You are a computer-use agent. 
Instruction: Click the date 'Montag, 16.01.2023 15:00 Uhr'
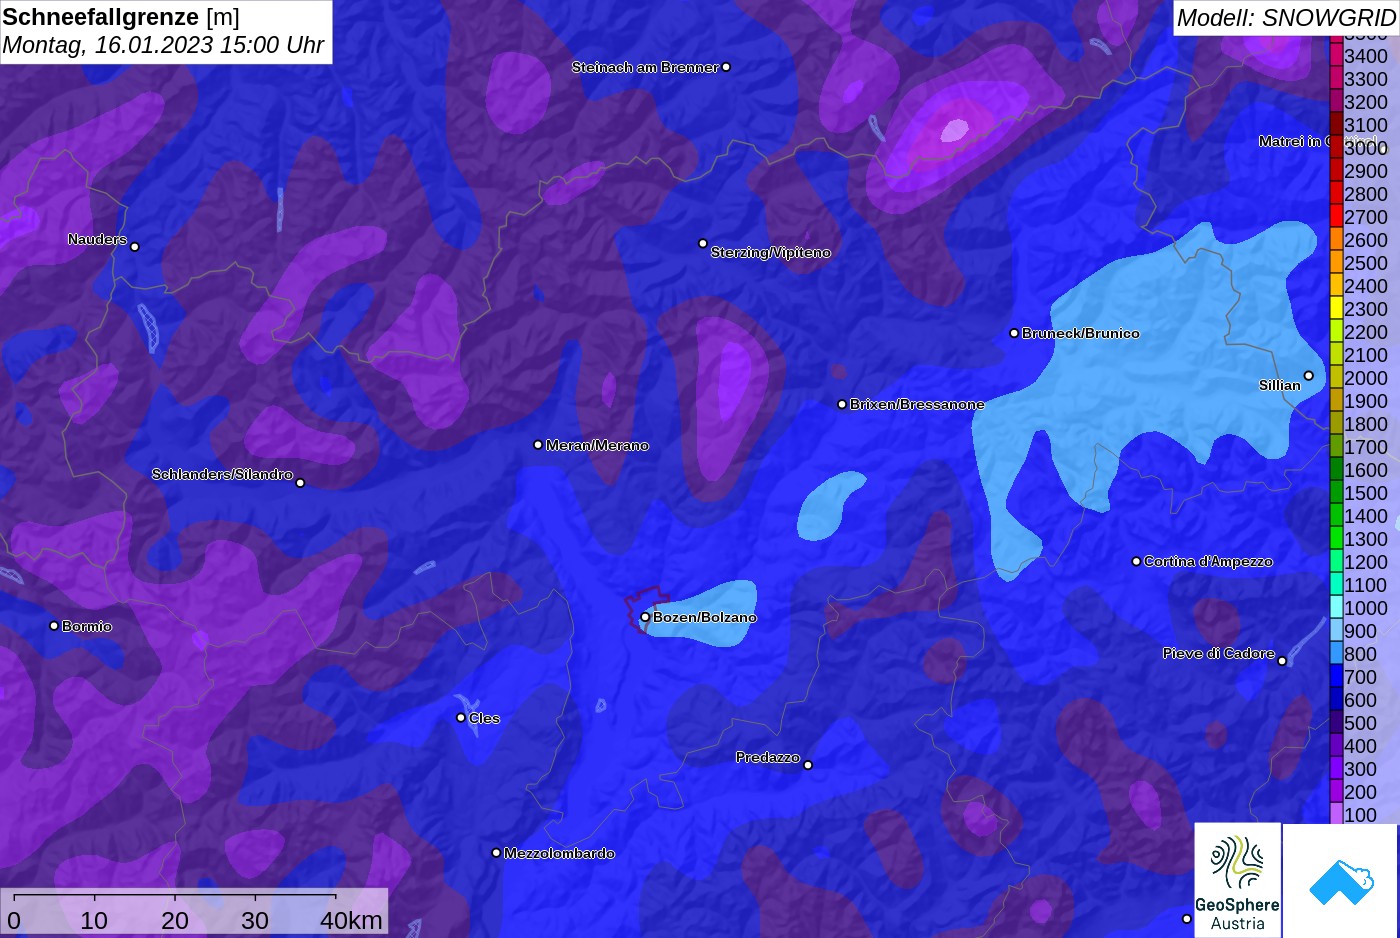pyautogui.click(x=163, y=45)
